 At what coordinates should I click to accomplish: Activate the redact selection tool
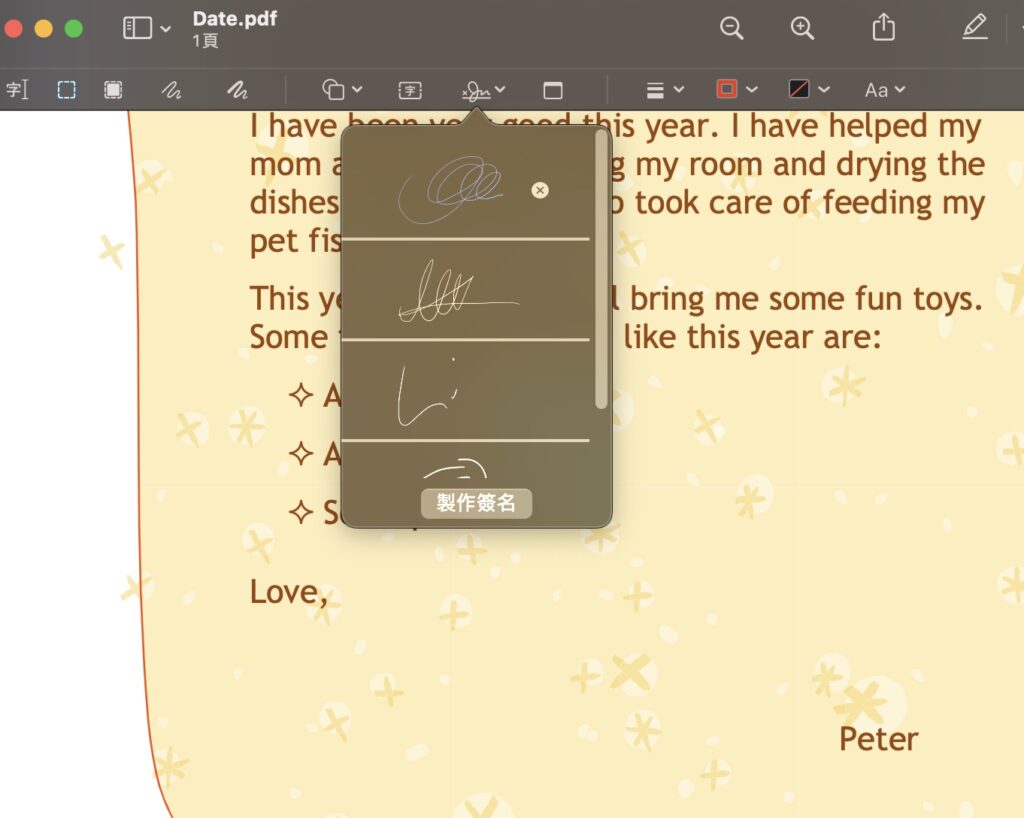114,90
